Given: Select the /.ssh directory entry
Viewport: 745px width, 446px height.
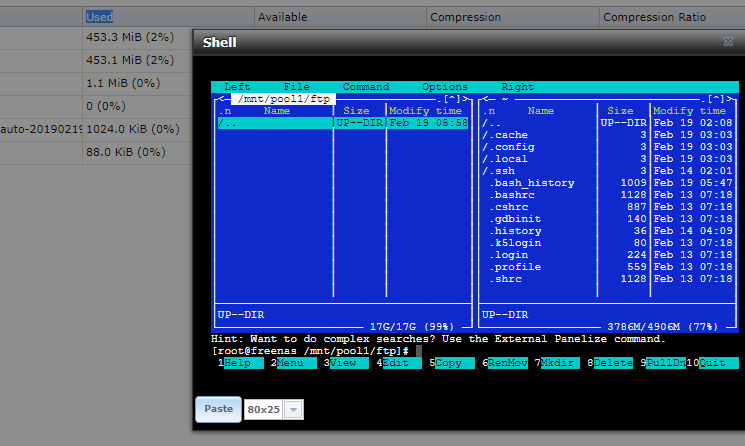Looking at the screenshot, I should (502, 171).
